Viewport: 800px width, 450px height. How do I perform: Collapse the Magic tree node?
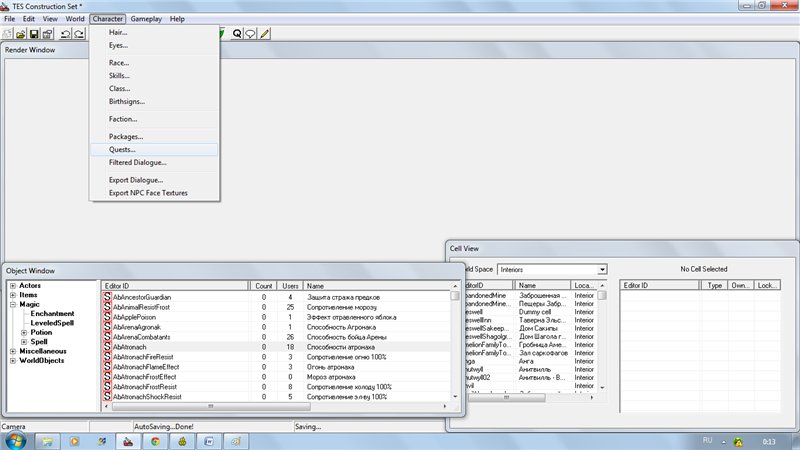coord(13,305)
